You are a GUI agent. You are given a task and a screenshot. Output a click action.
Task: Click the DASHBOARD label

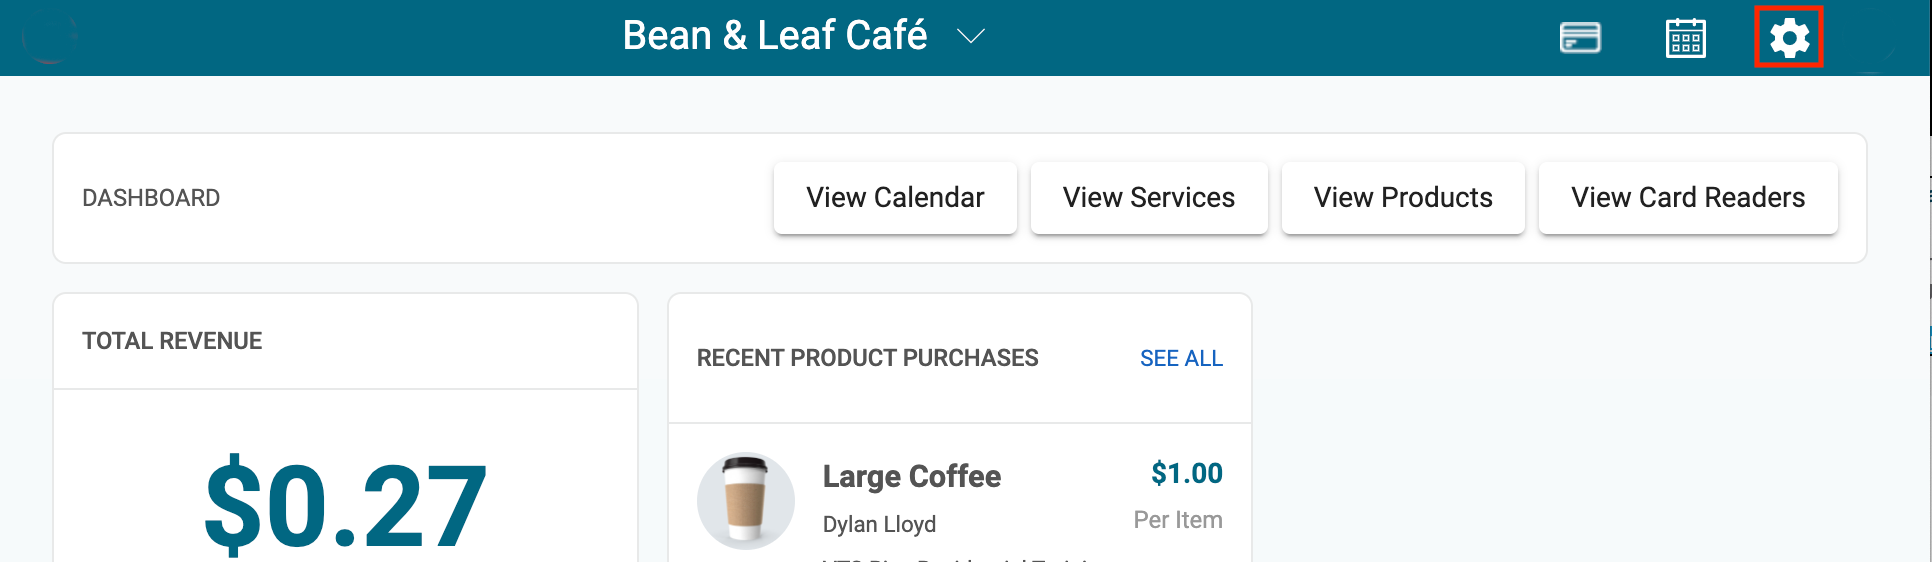[151, 198]
